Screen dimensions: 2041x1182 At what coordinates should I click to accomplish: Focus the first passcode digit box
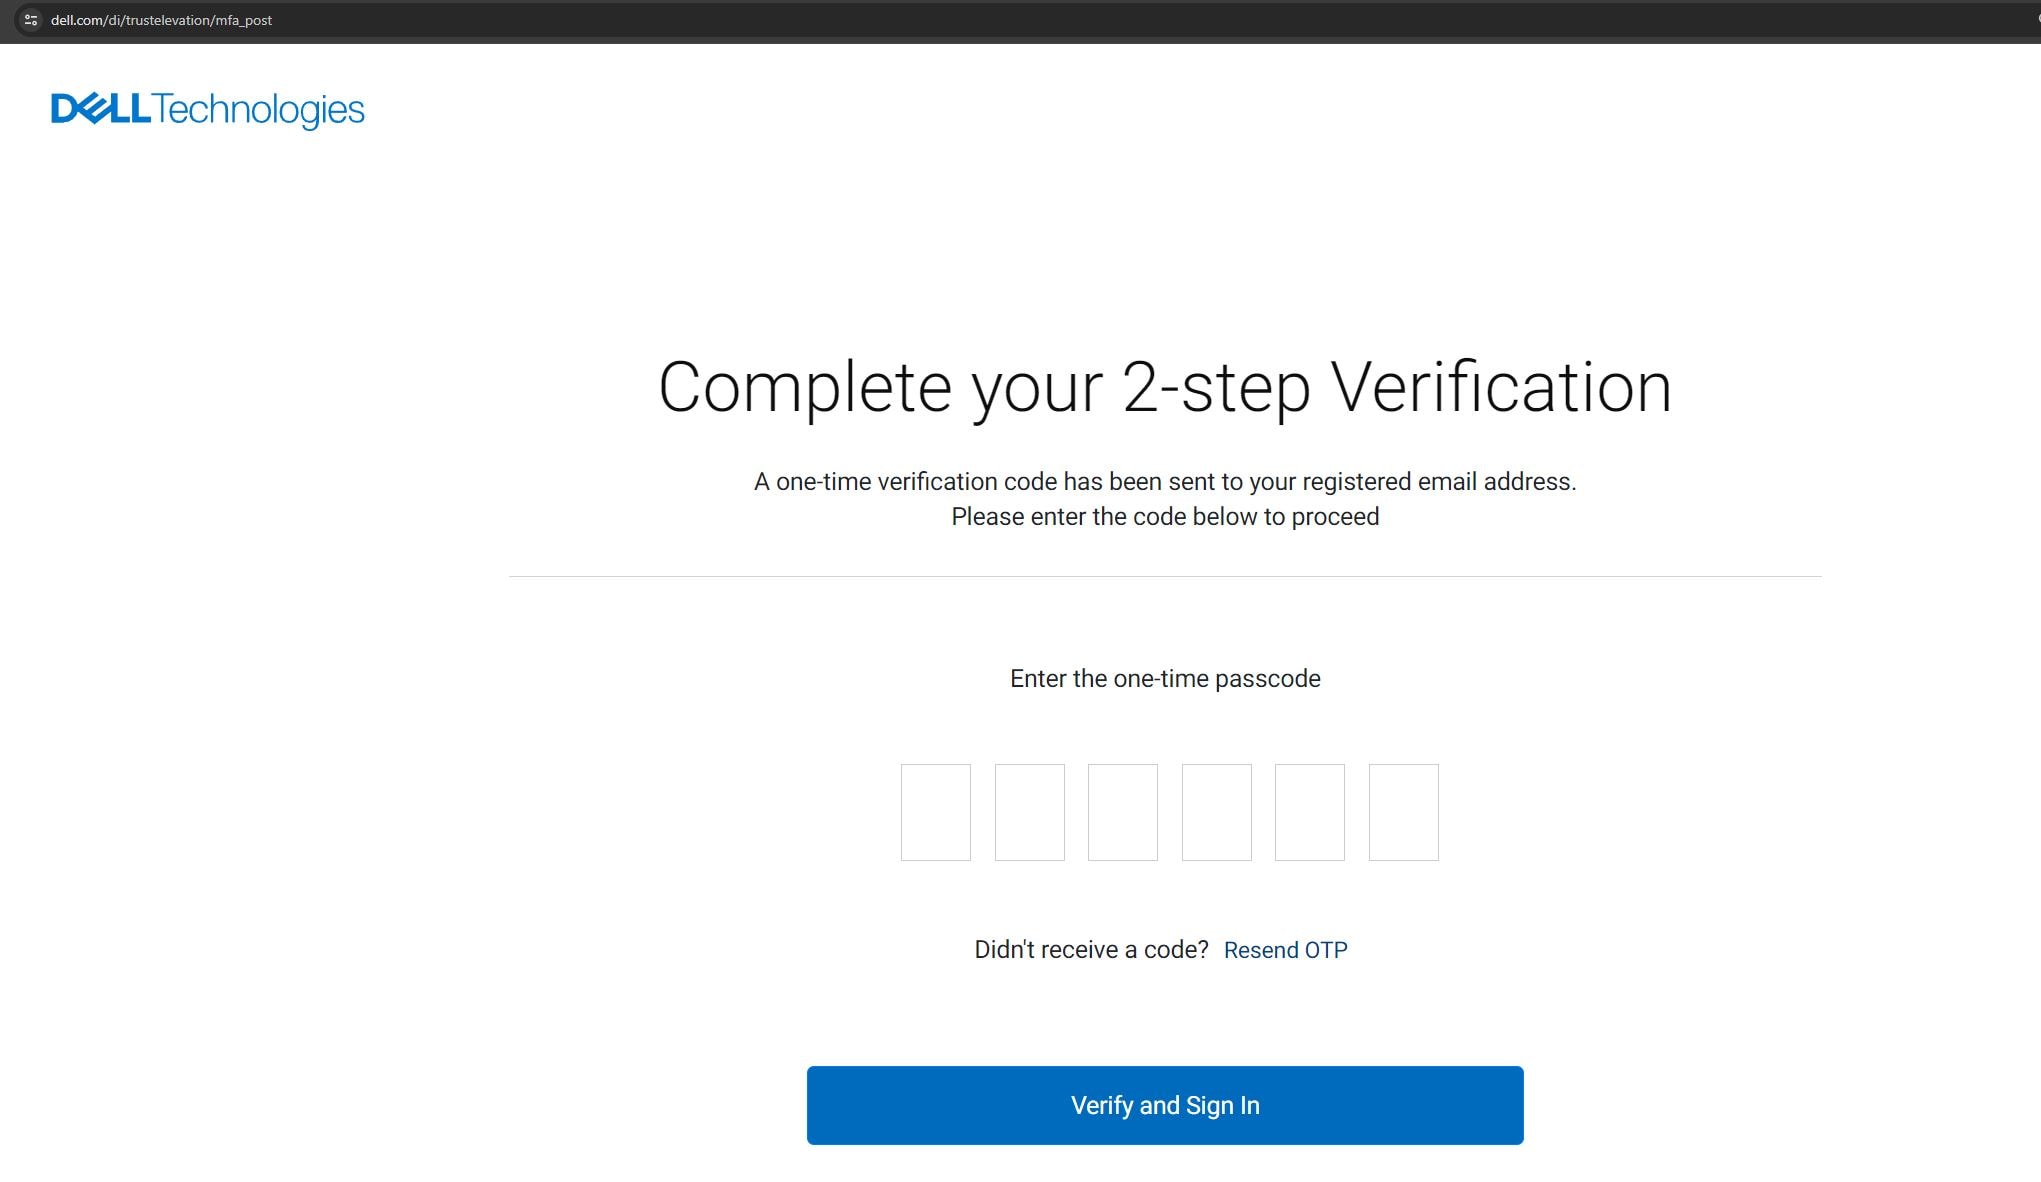936,812
